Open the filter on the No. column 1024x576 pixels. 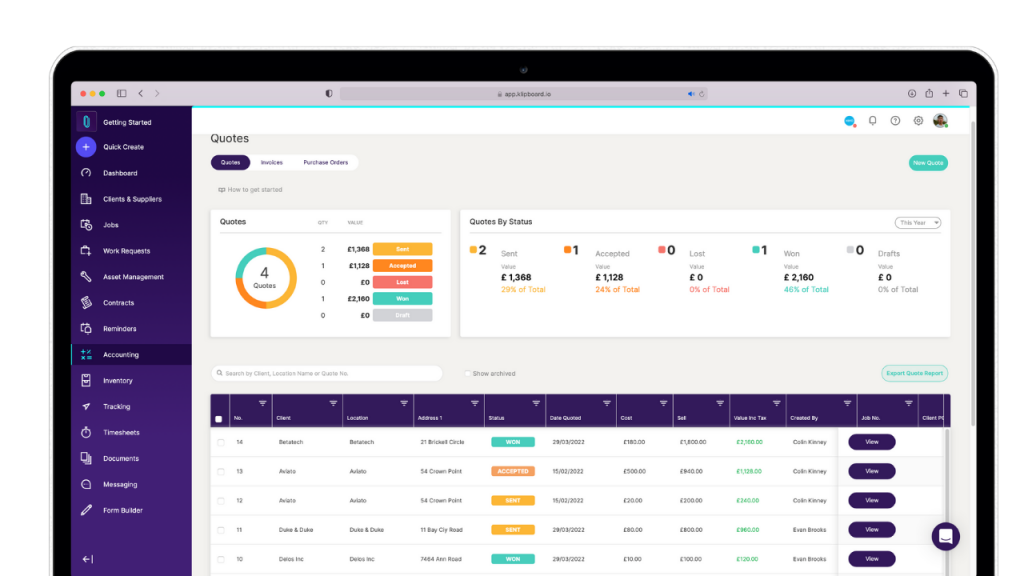[263, 404]
